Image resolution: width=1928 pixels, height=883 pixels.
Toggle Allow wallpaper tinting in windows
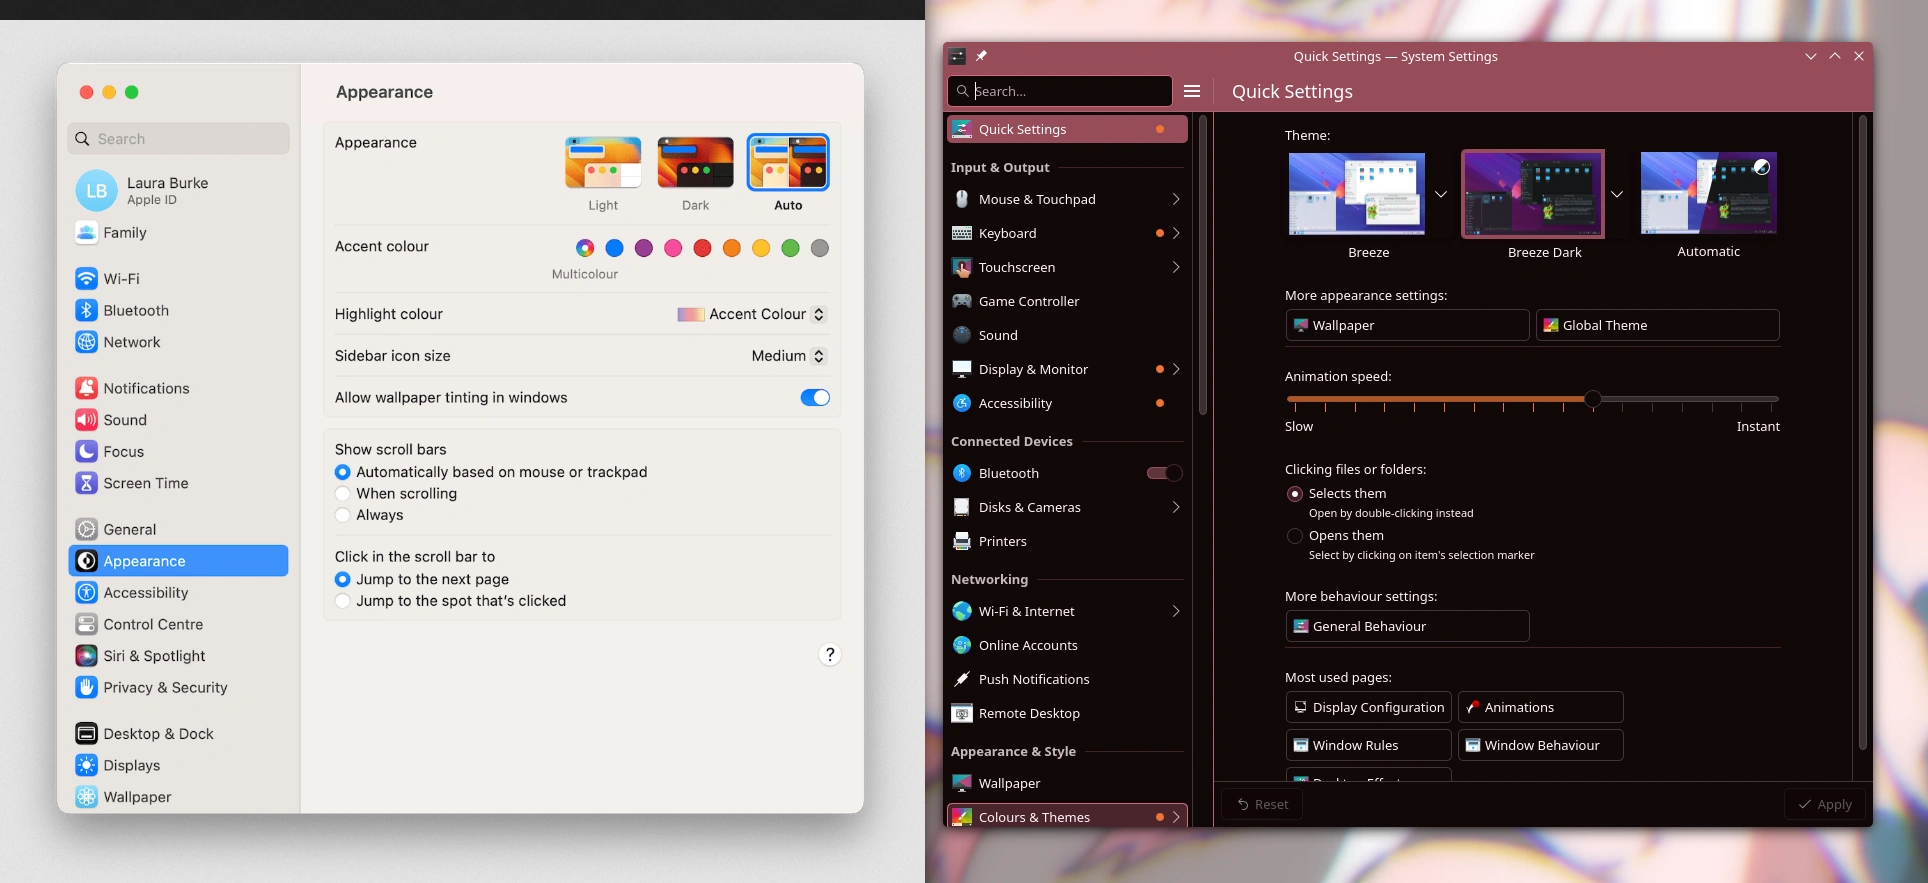click(814, 398)
